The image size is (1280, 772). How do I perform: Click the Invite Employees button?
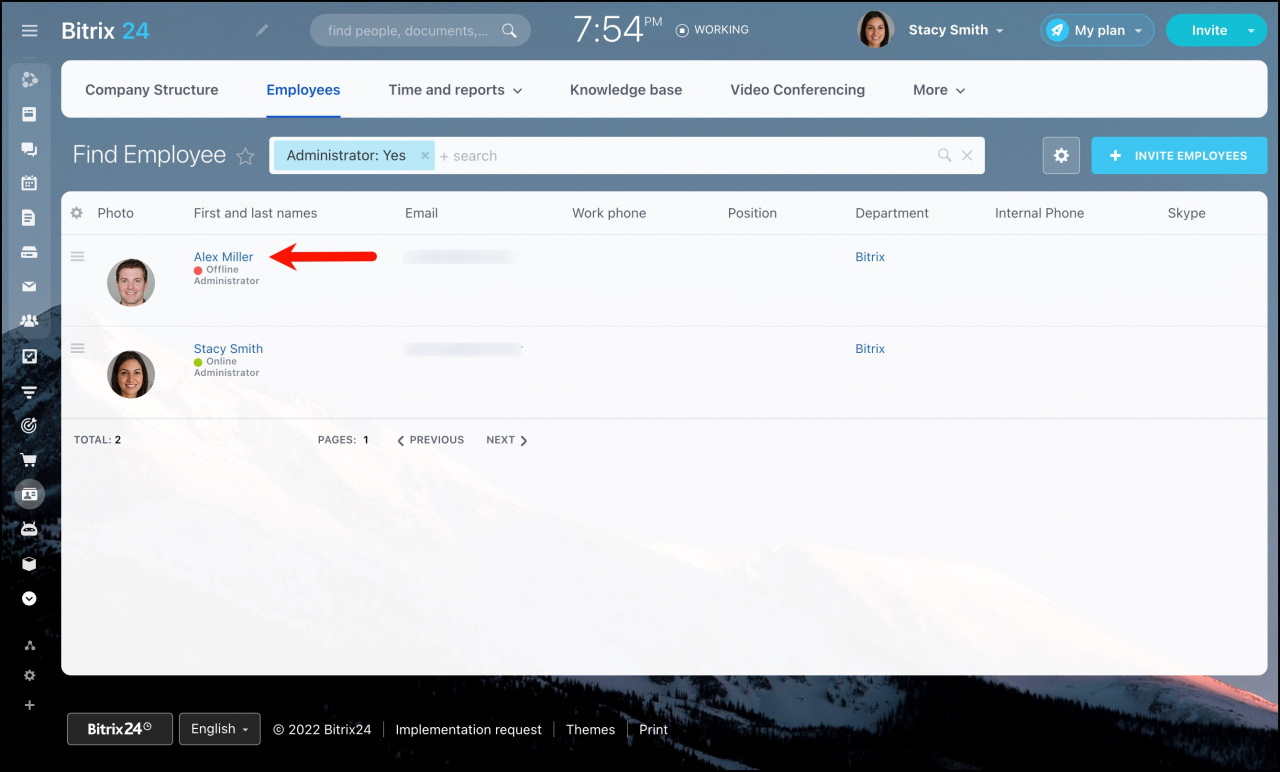coord(1179,156)
